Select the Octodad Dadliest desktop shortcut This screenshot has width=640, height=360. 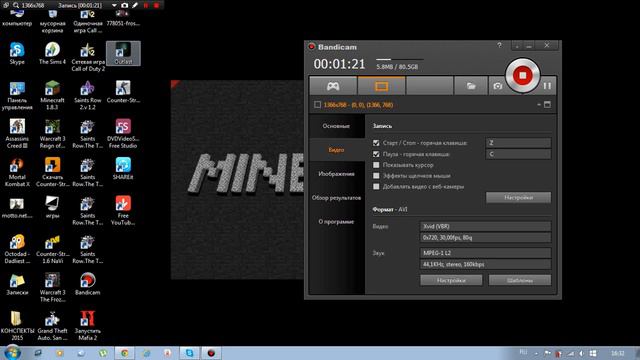tap(17, 249)
